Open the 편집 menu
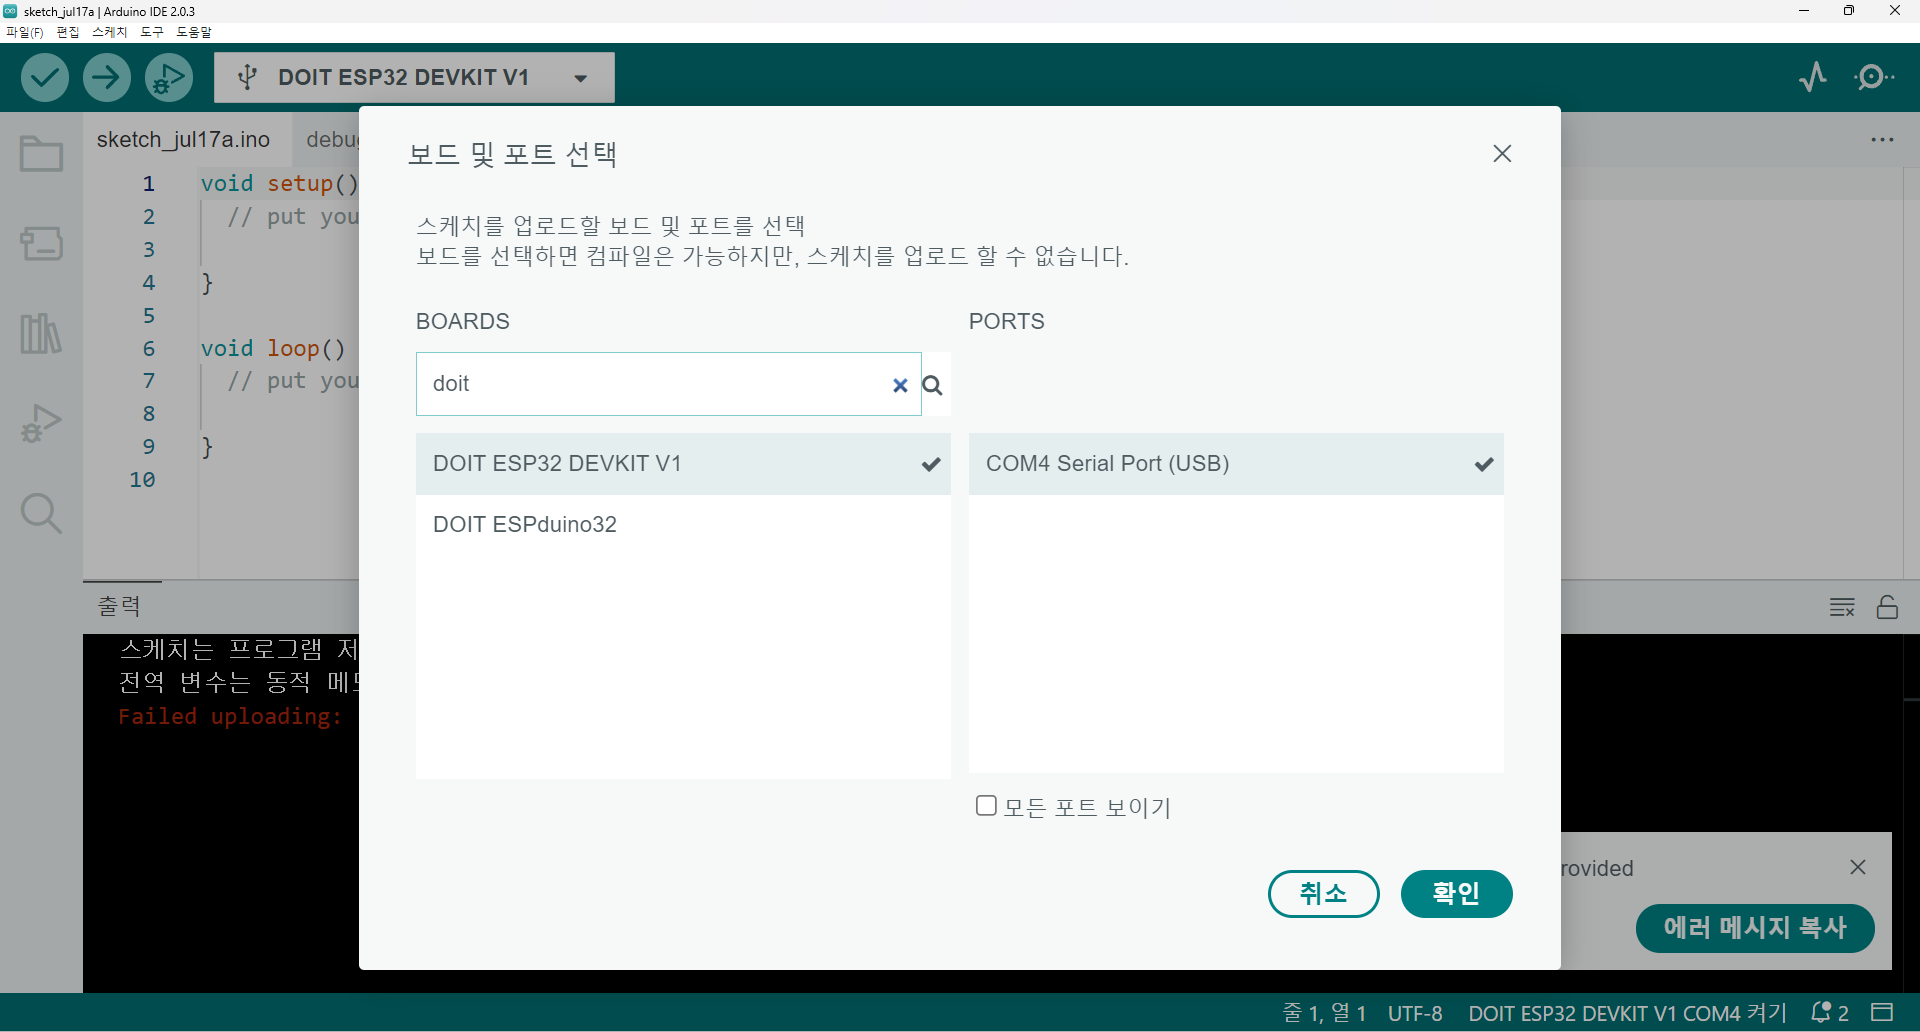Viewport: 1920px width, 1032px height. click(68, 32)
